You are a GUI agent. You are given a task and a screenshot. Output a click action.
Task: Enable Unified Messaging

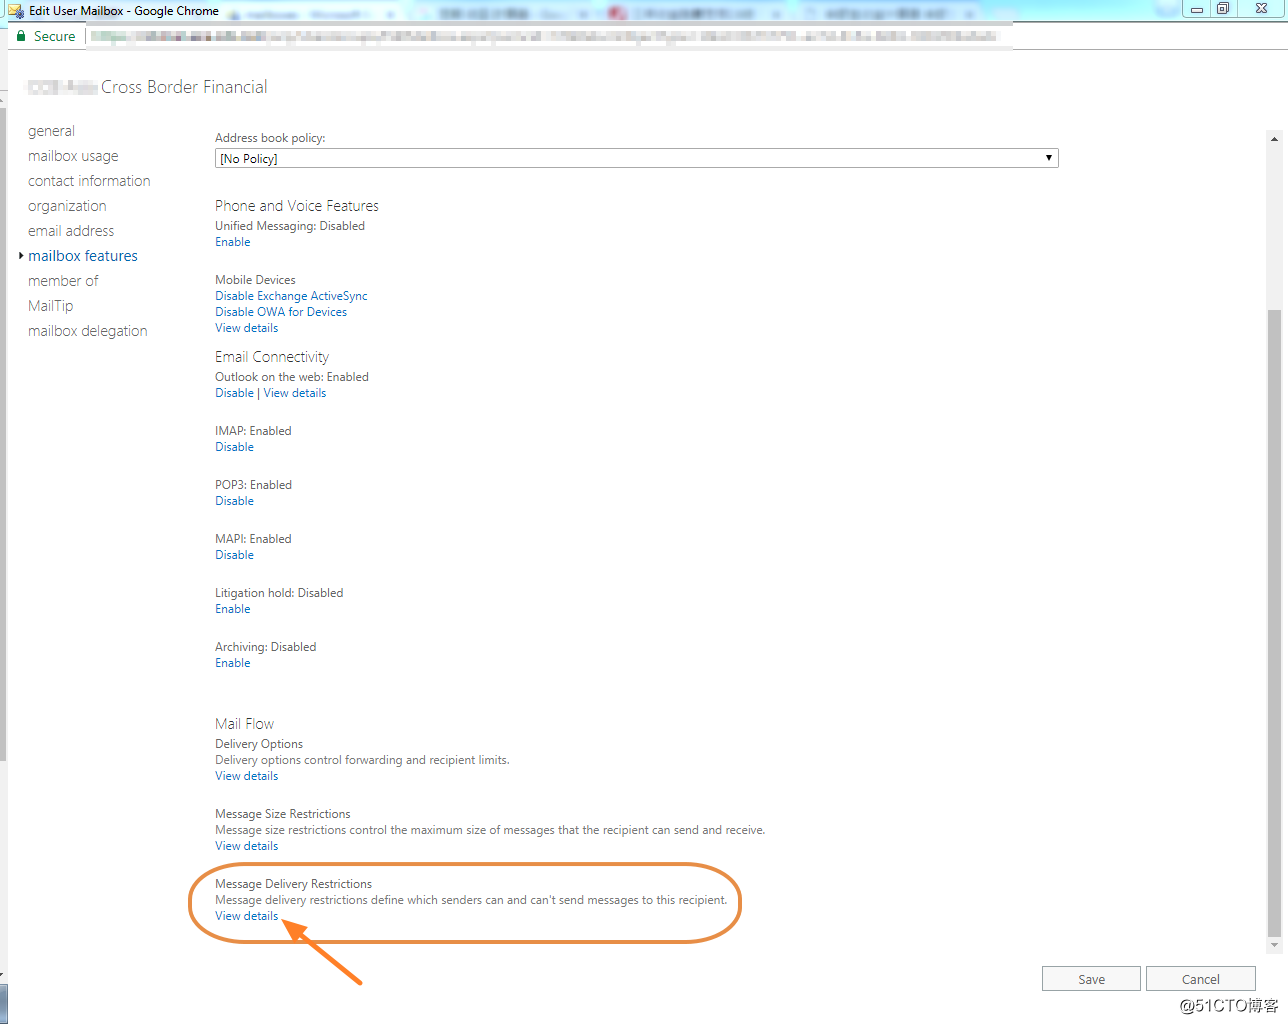(x=233, y=242)
